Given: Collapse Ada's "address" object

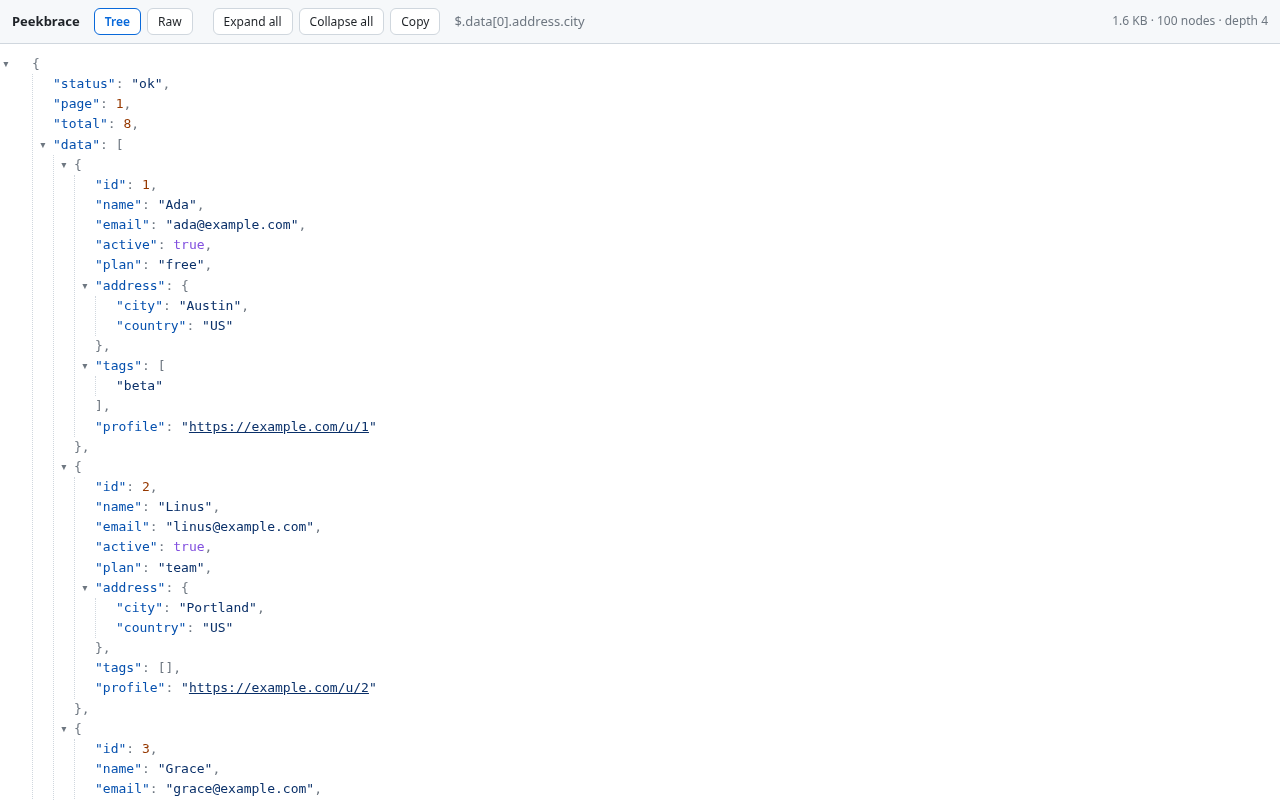Looking at the screenshot, I should tap(85, 286).
